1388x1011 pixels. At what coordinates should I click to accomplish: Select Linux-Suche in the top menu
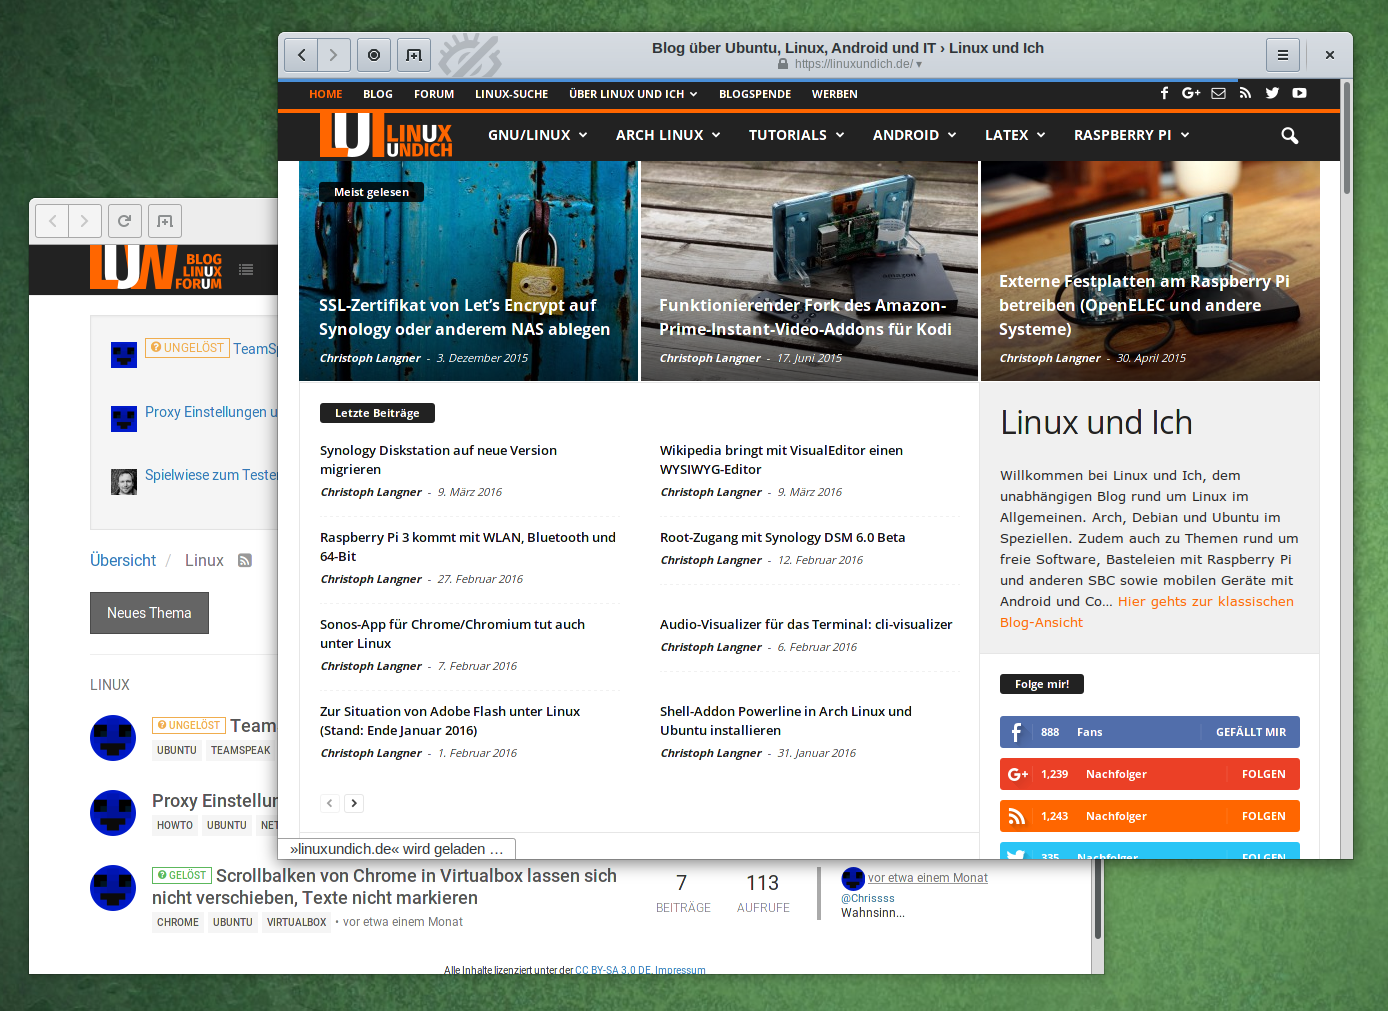(512, 94)
